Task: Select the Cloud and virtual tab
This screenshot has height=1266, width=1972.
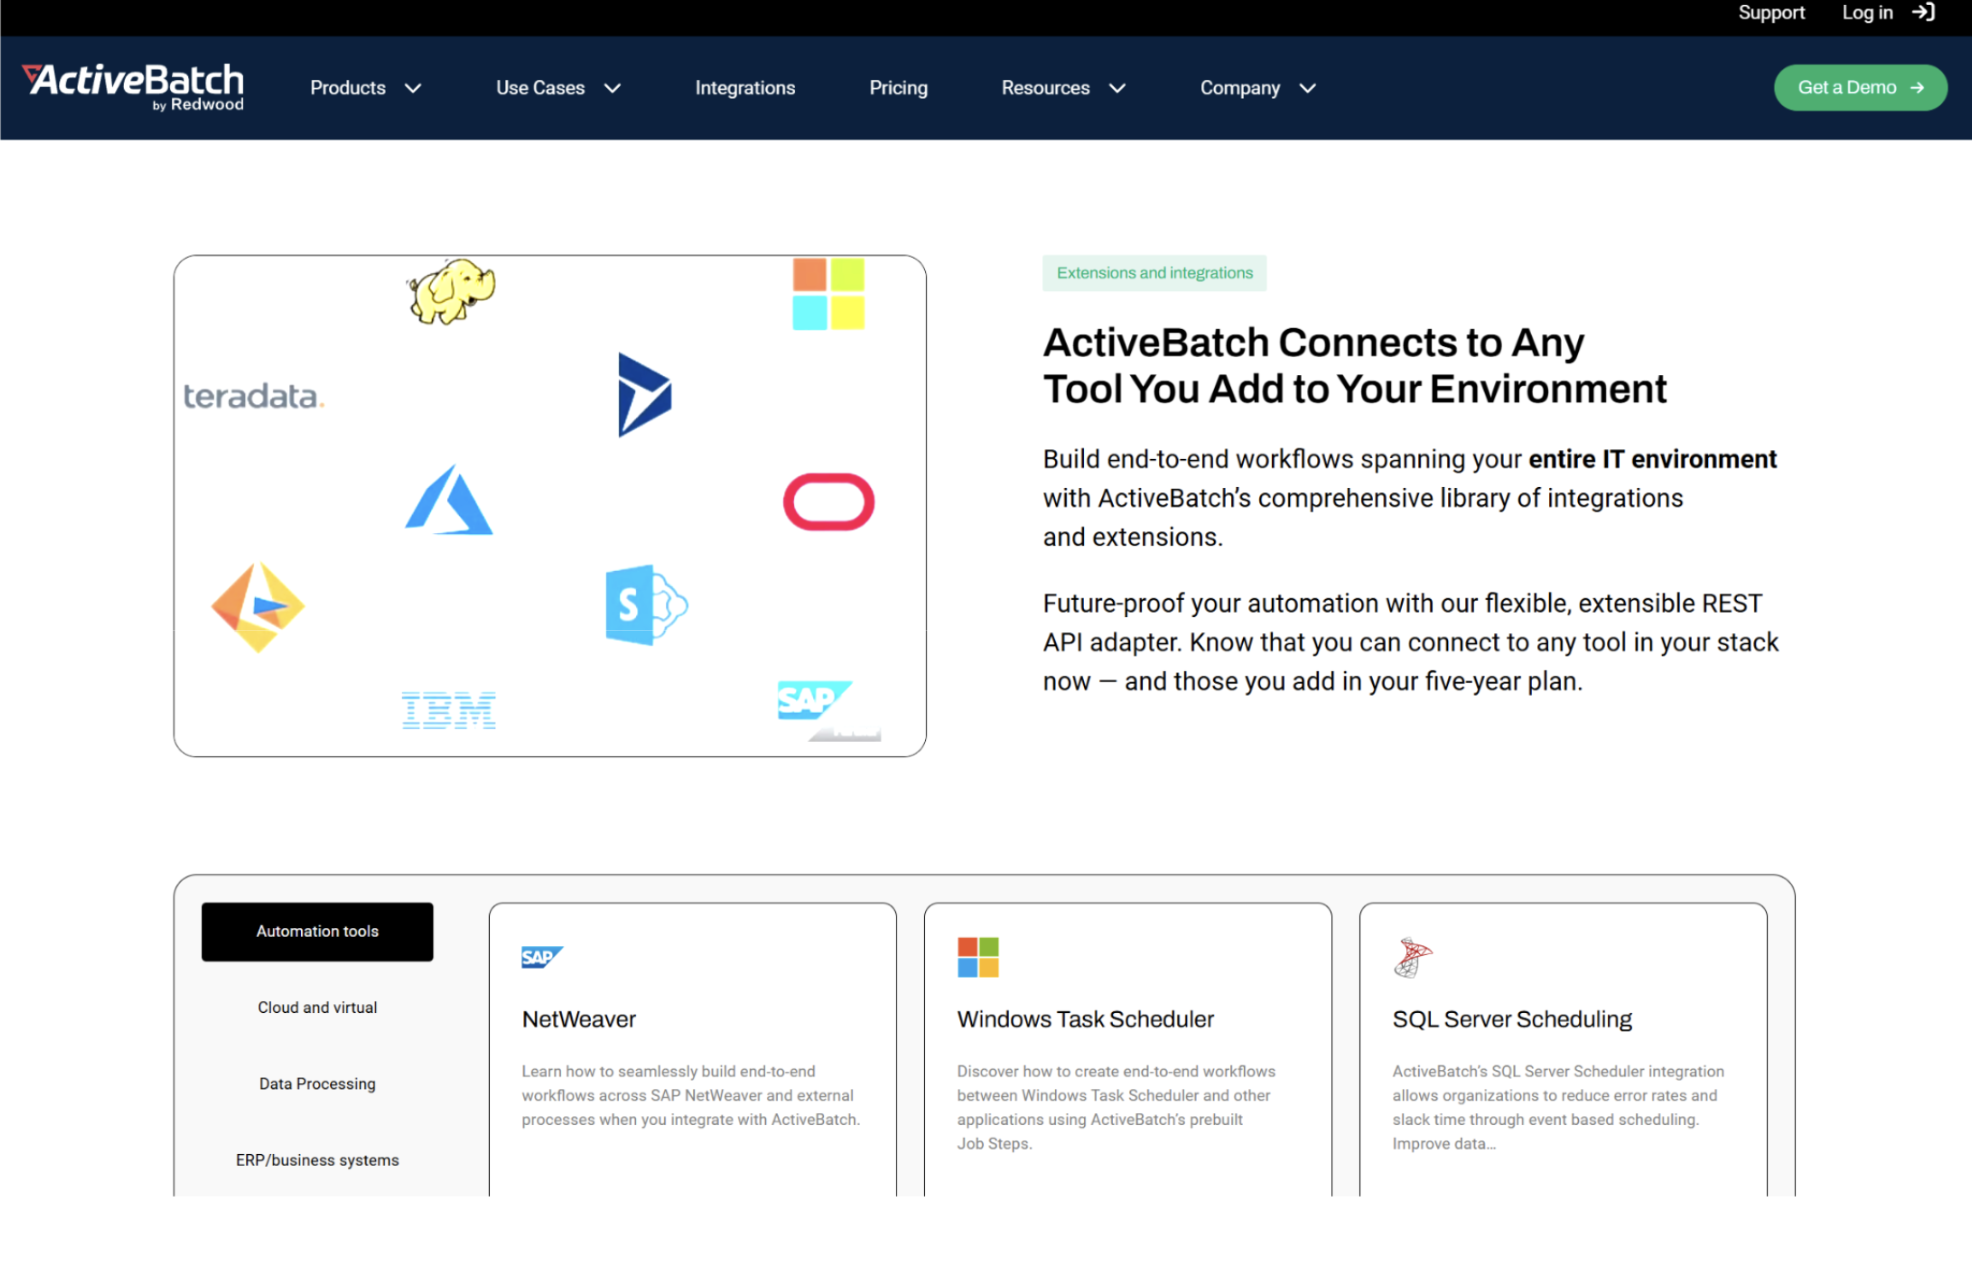Action: 317,1007
